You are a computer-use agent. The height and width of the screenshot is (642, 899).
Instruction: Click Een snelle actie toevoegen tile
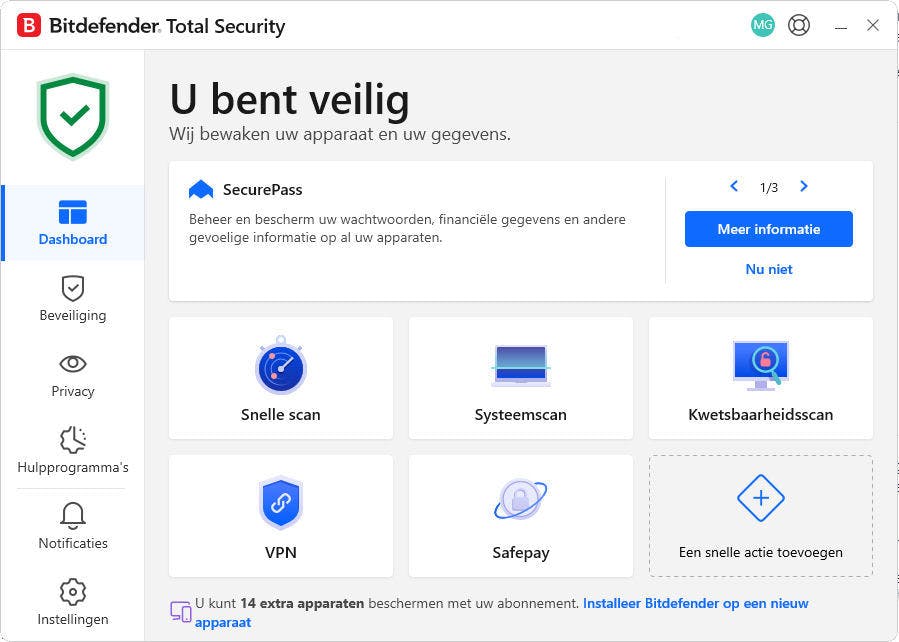click(760, 516)
